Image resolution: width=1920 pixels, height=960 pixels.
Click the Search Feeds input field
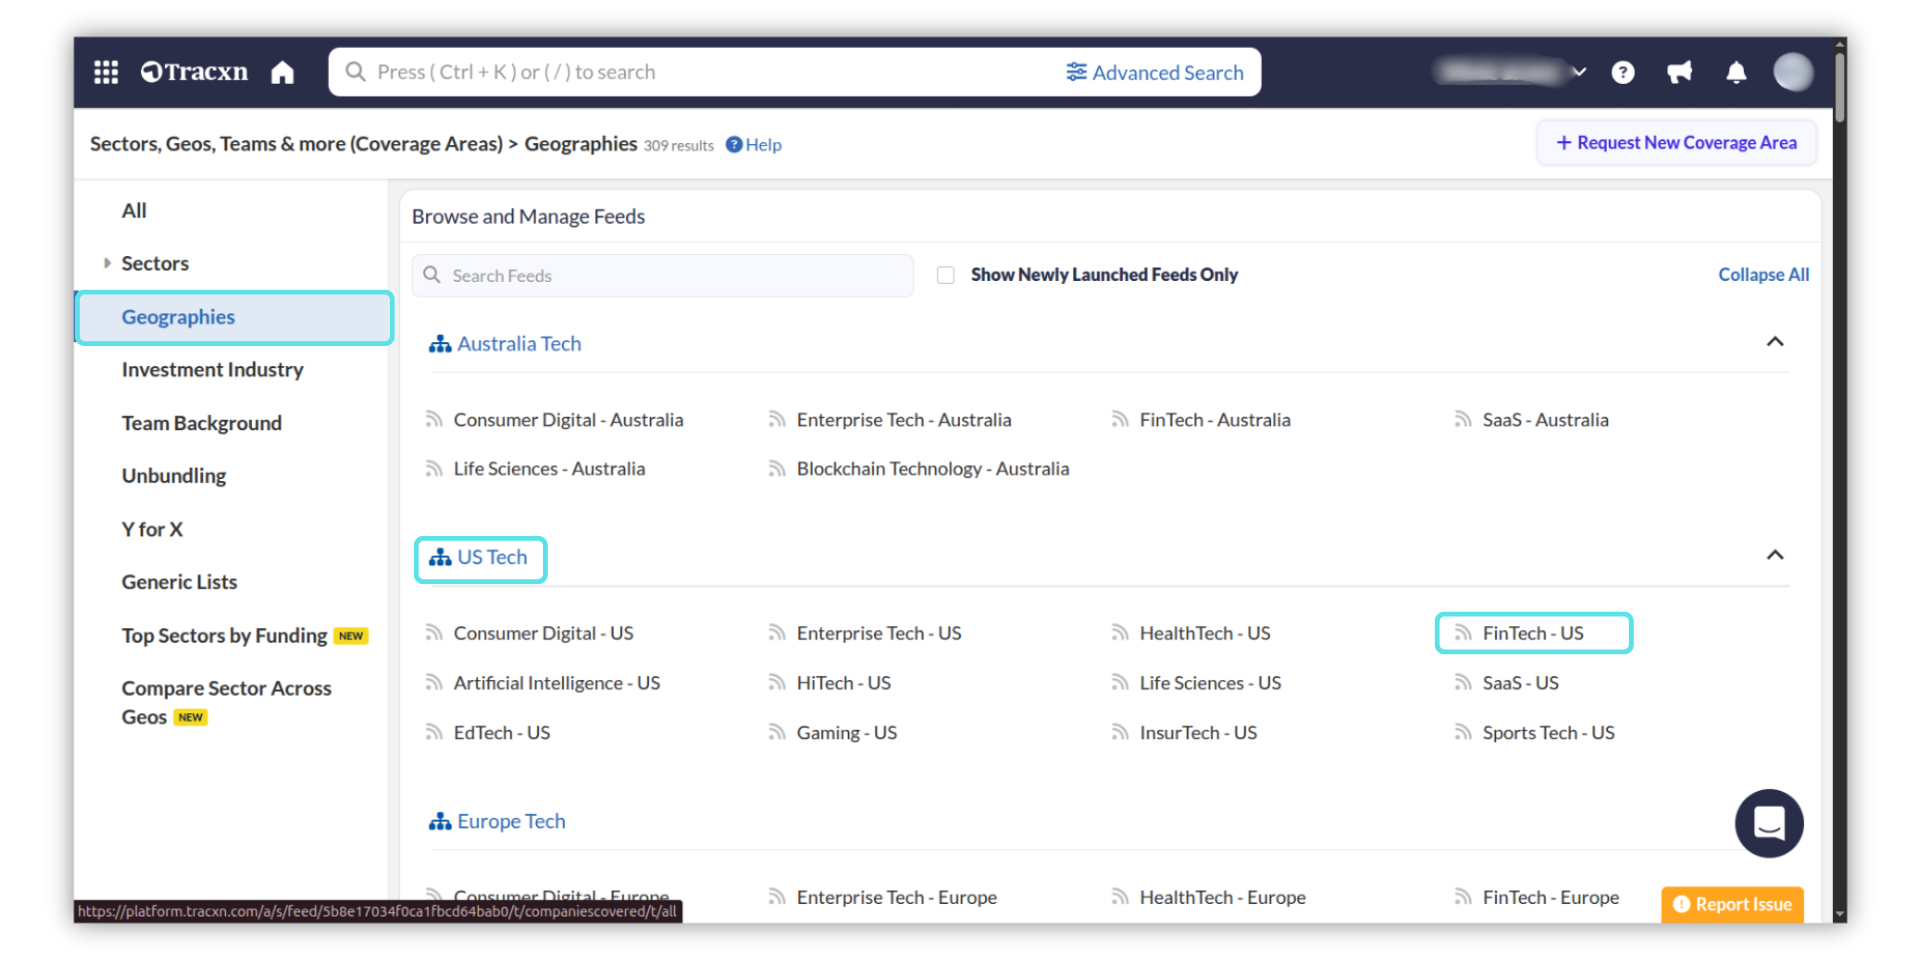[670, 275]
